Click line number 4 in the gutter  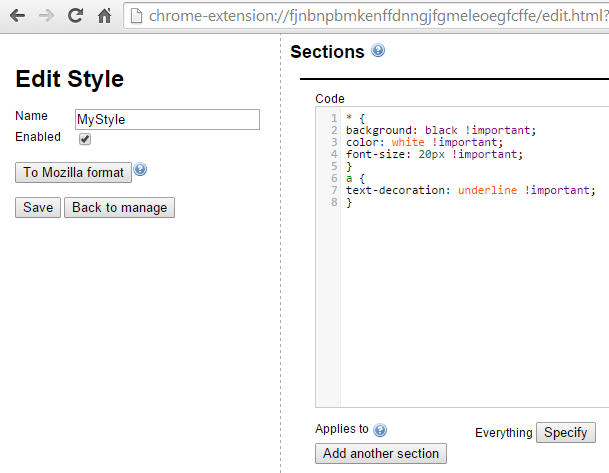point(334,154)
